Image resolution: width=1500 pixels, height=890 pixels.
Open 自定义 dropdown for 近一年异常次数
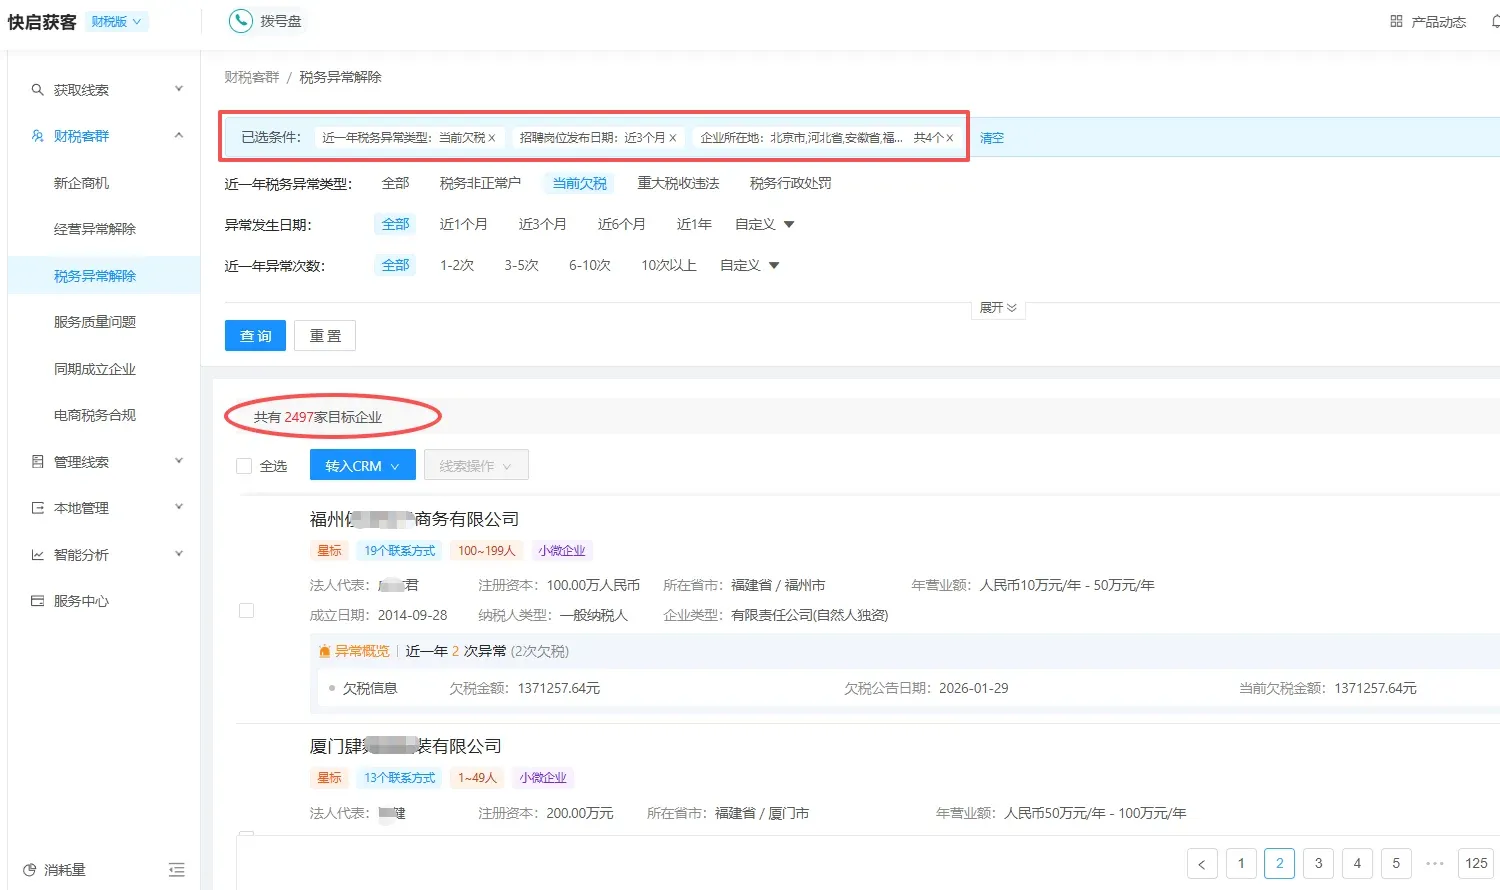[x=750, y=265]
